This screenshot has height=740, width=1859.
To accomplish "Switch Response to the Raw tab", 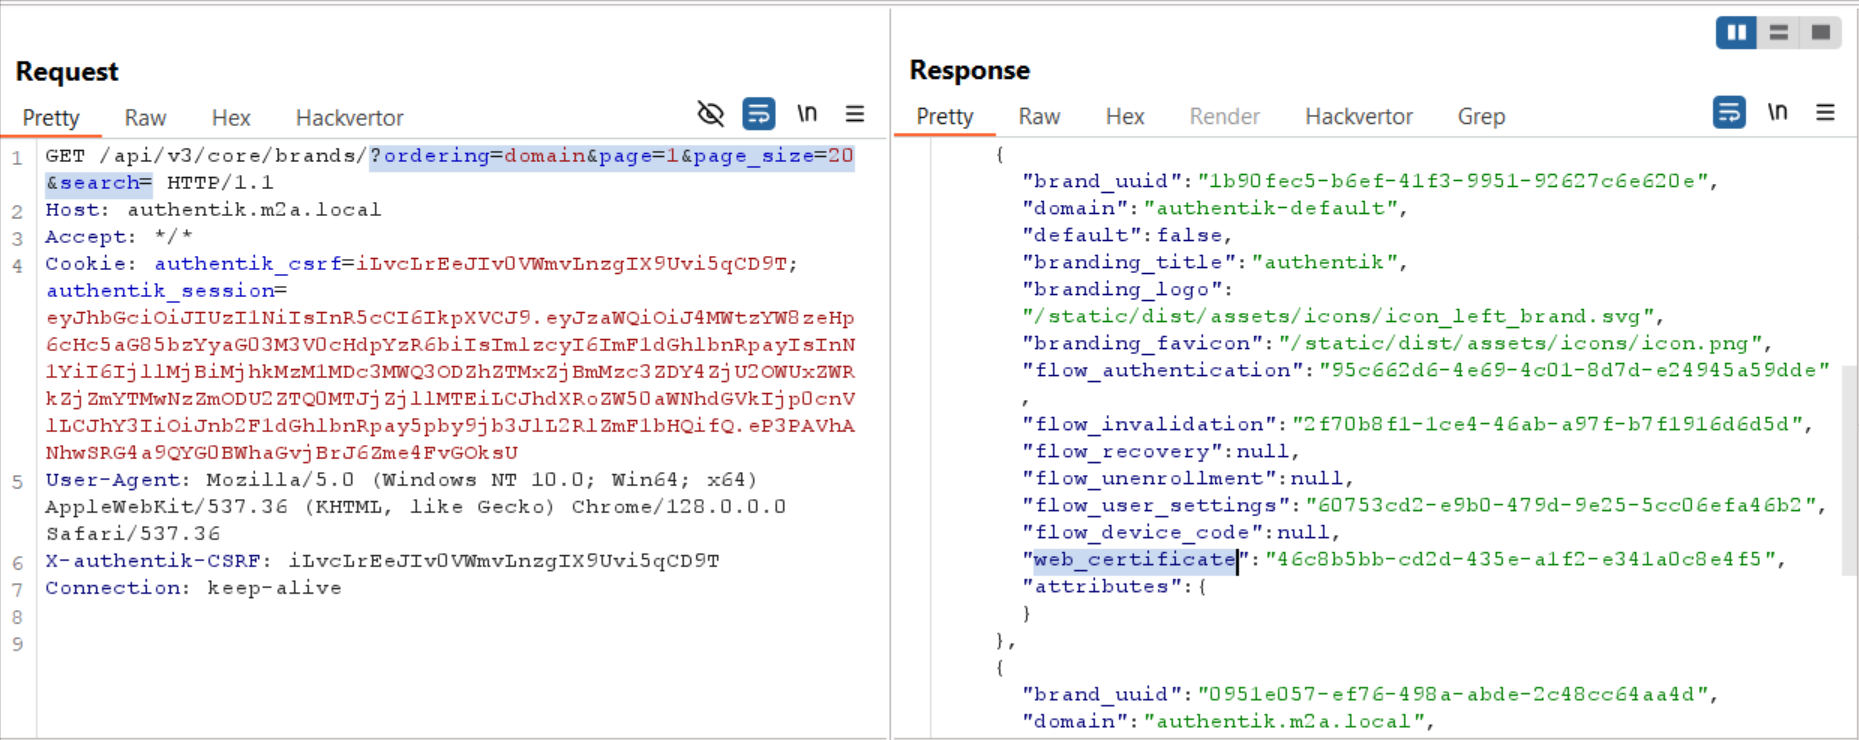I will pos(1039,116).
